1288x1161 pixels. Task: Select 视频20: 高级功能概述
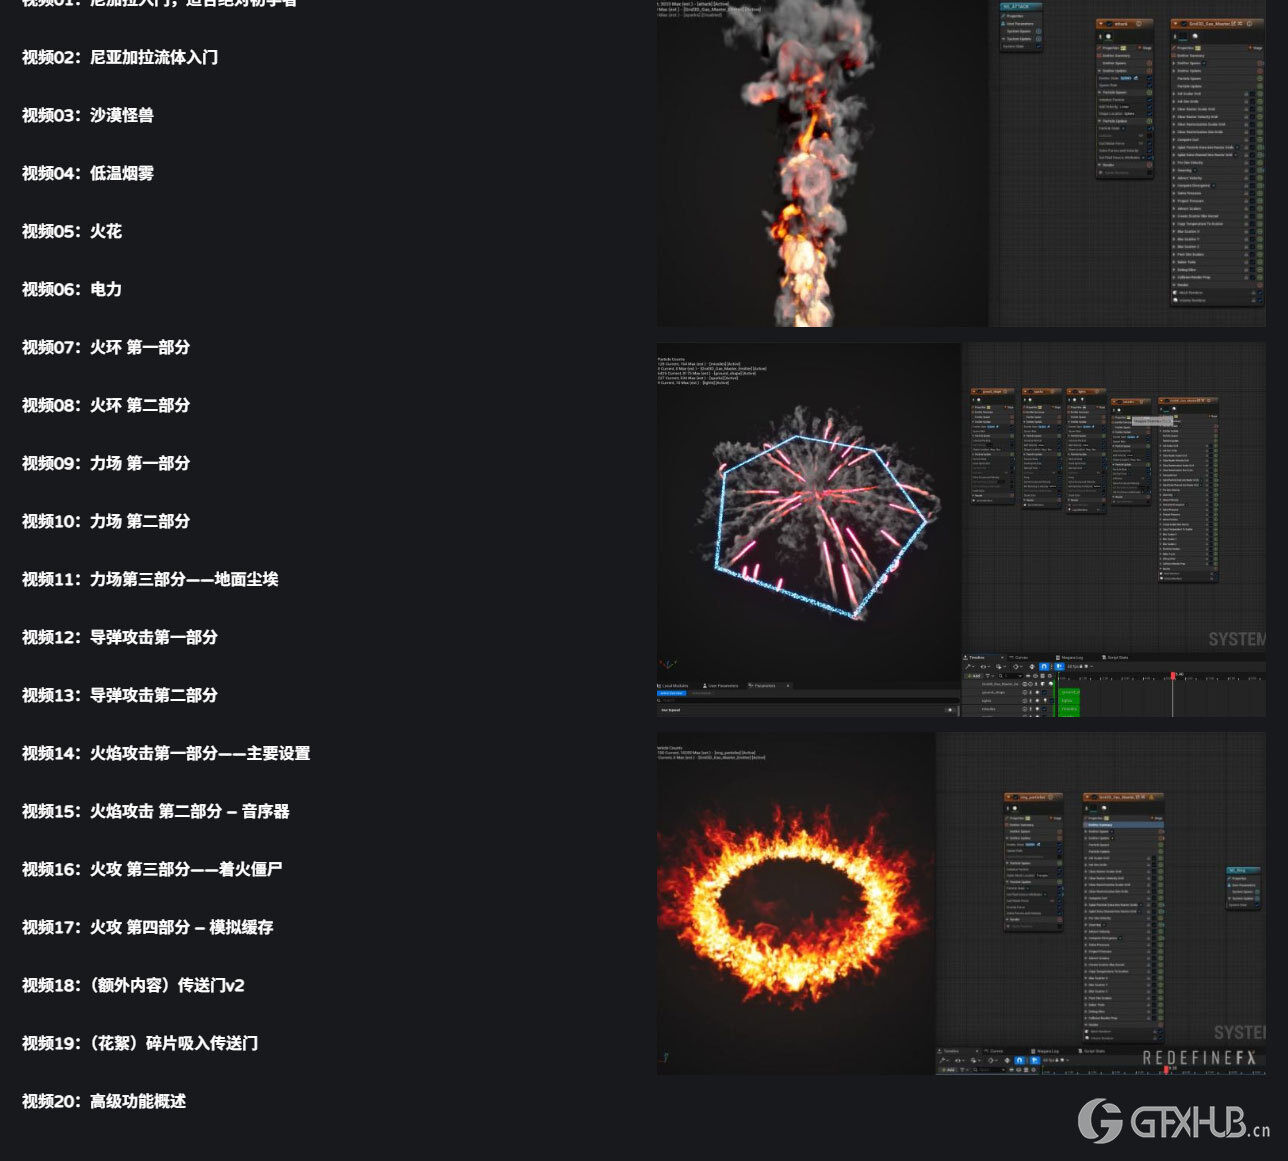[104, 1101]
